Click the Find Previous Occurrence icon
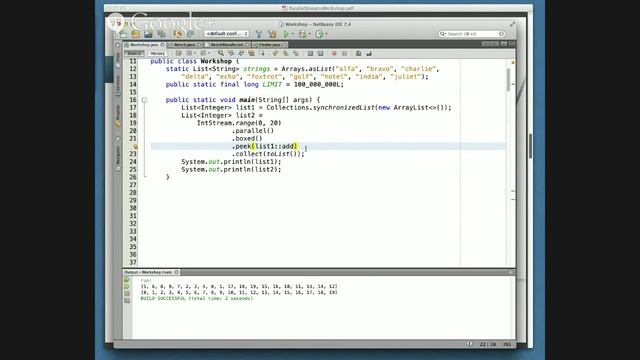640x360 pixels. 231,53
